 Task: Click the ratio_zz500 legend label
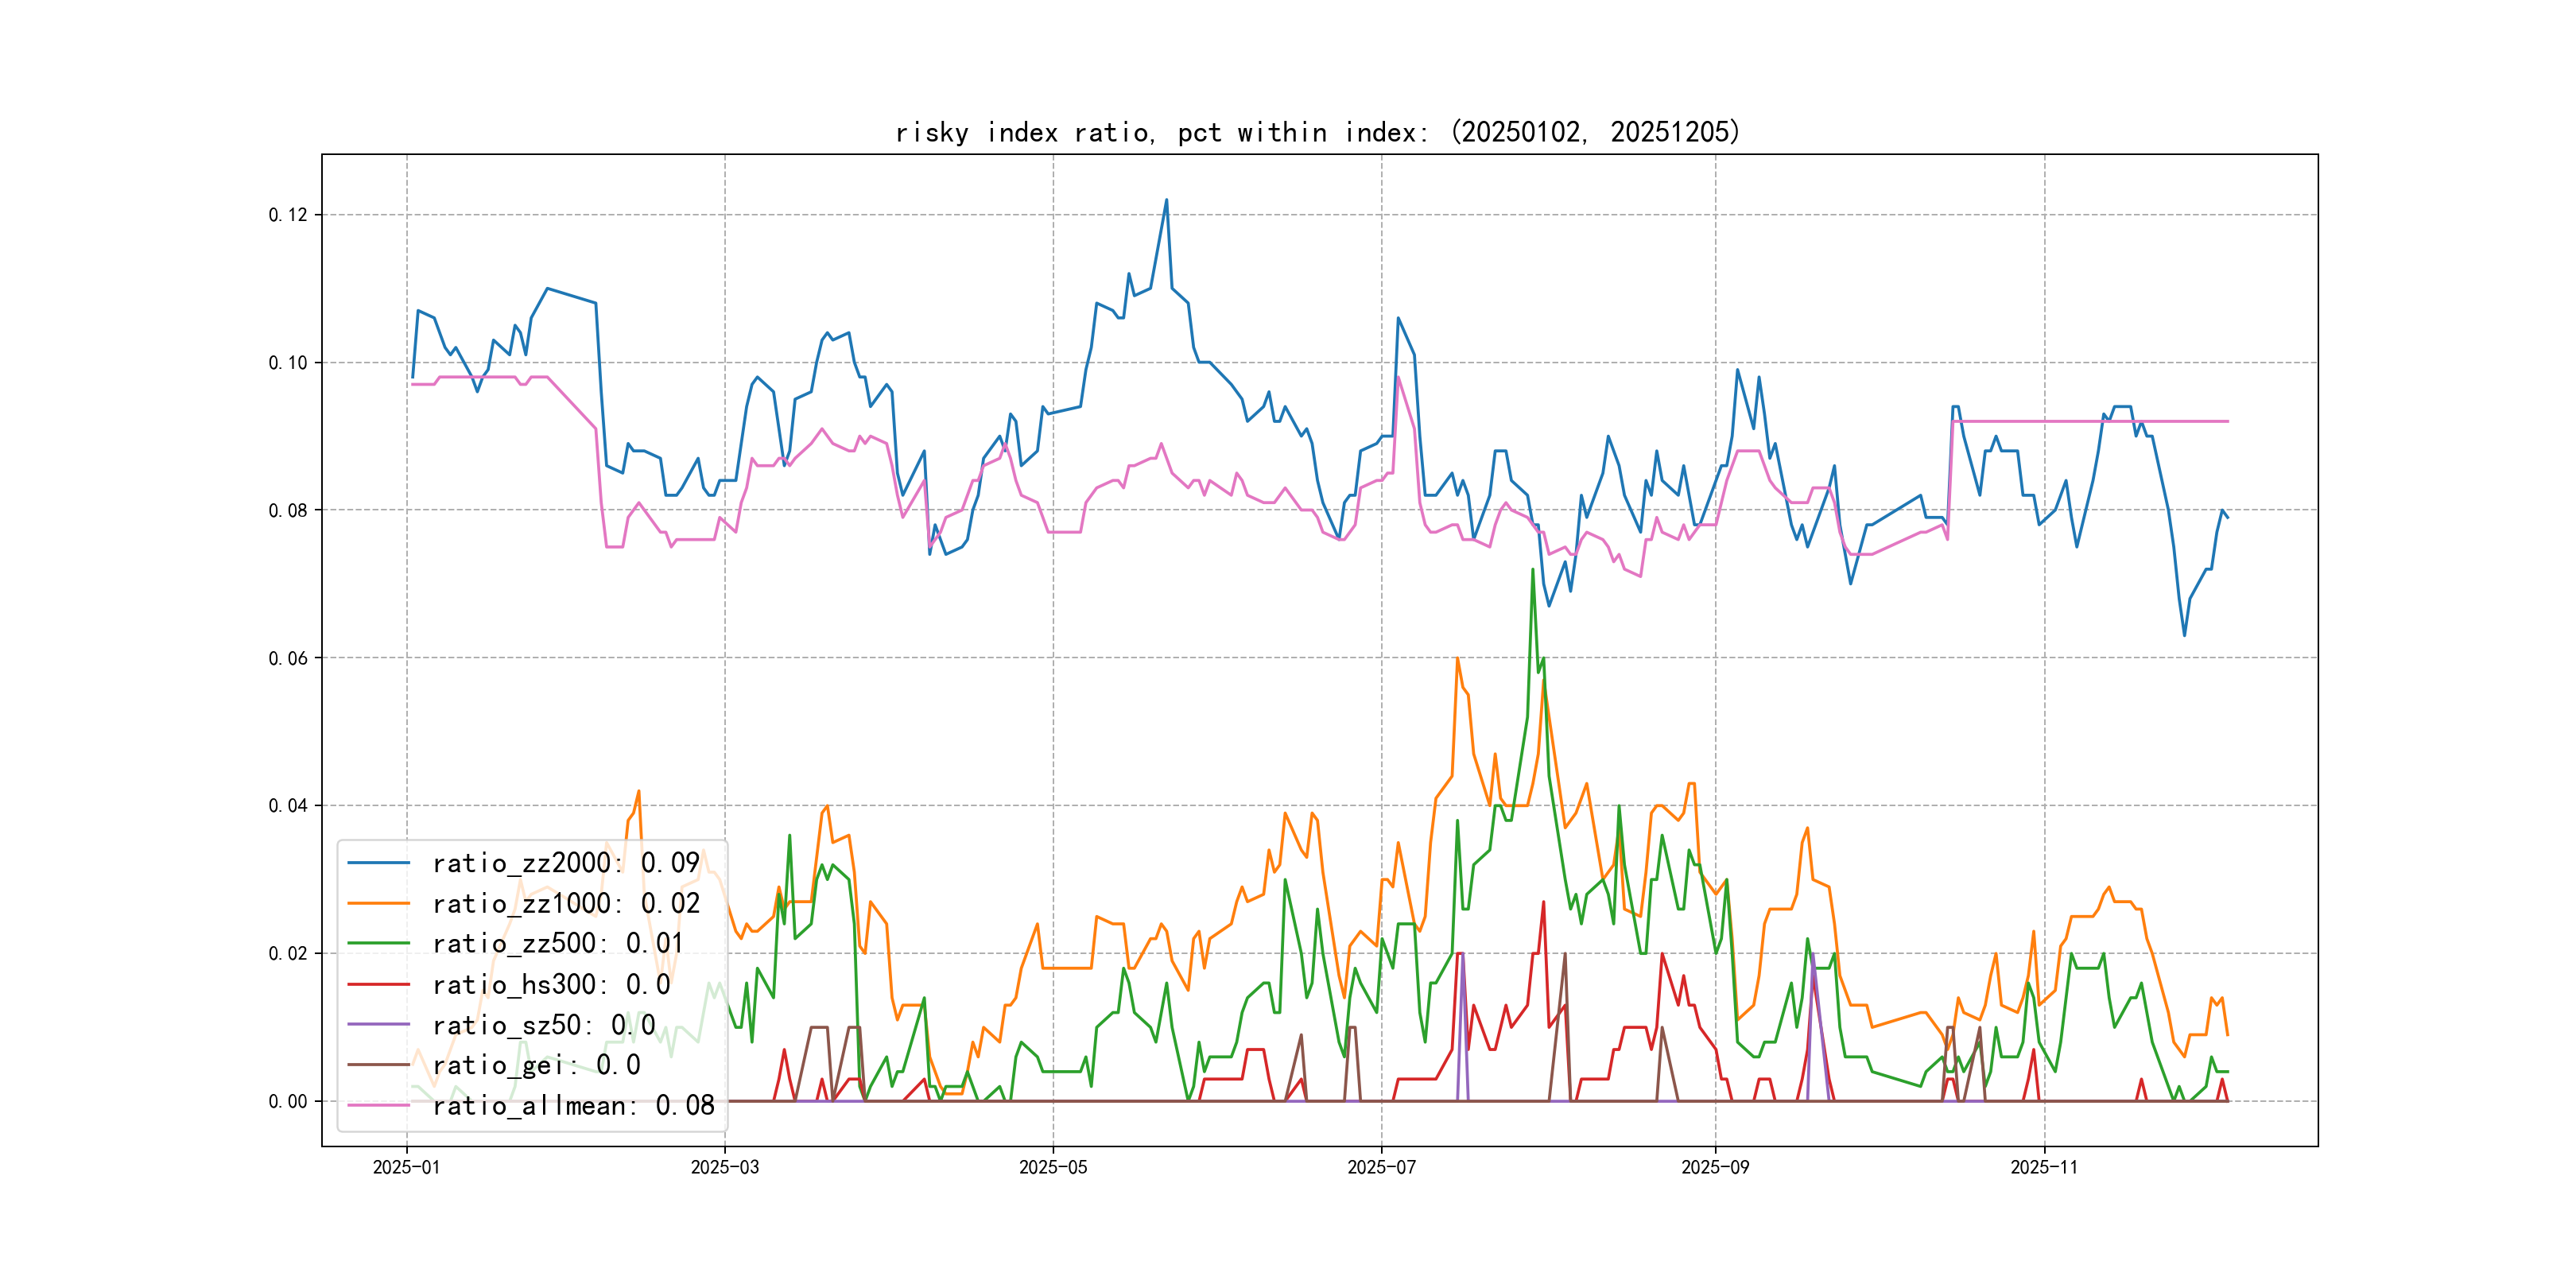tap(557, 944)
